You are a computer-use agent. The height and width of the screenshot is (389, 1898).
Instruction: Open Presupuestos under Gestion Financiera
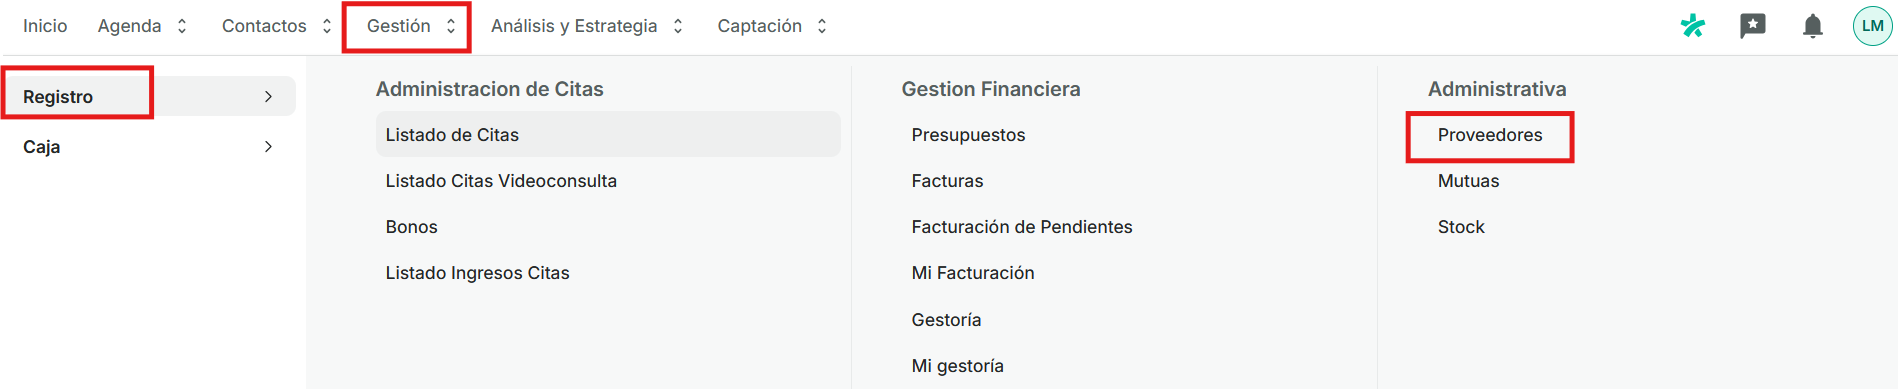[968, 135]
